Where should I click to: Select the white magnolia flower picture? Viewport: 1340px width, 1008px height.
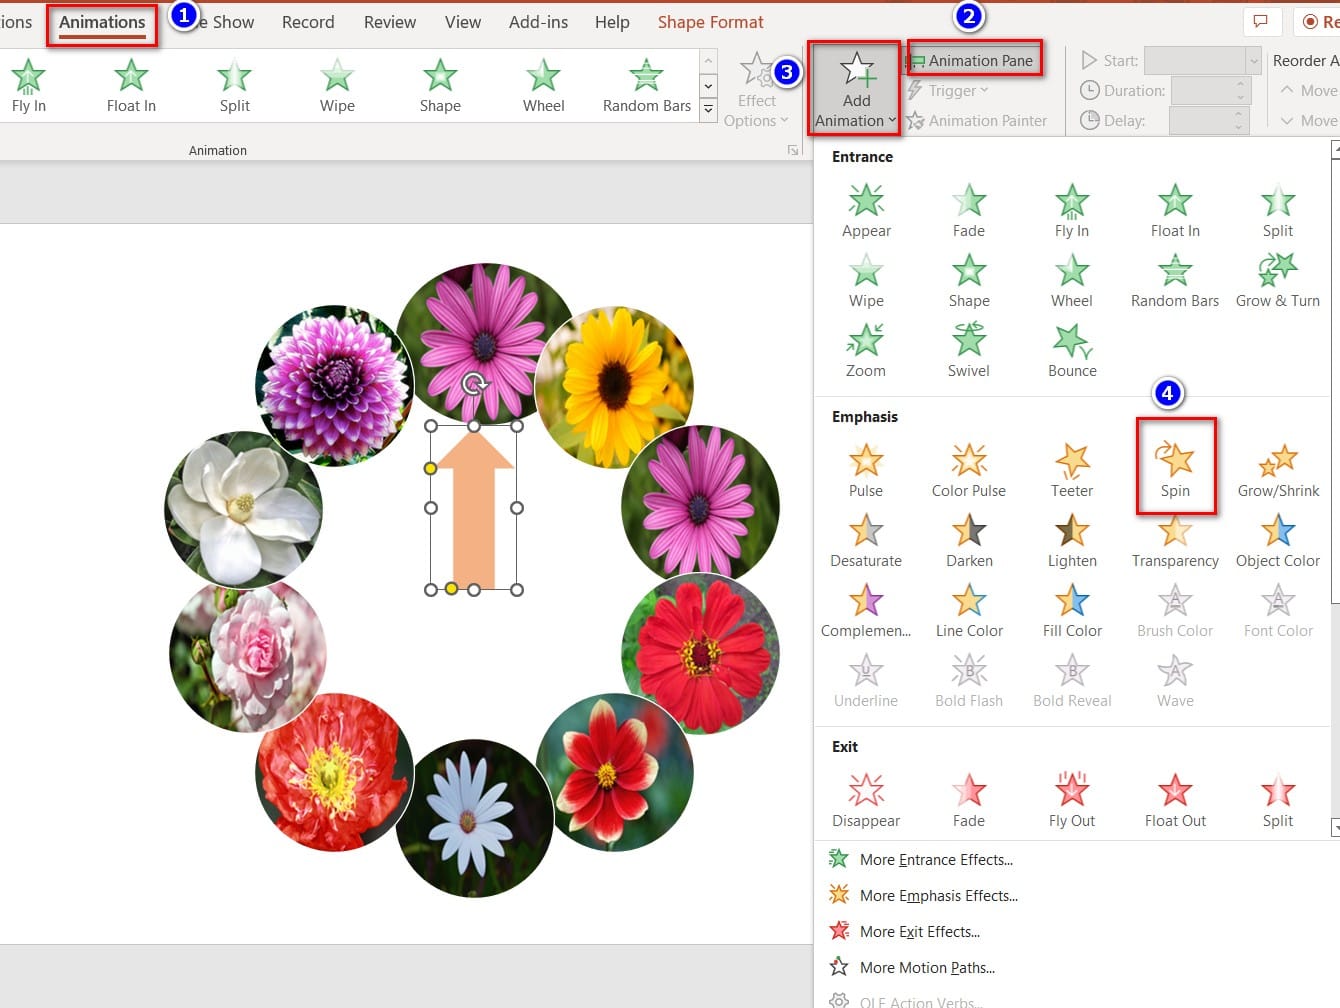243,509
